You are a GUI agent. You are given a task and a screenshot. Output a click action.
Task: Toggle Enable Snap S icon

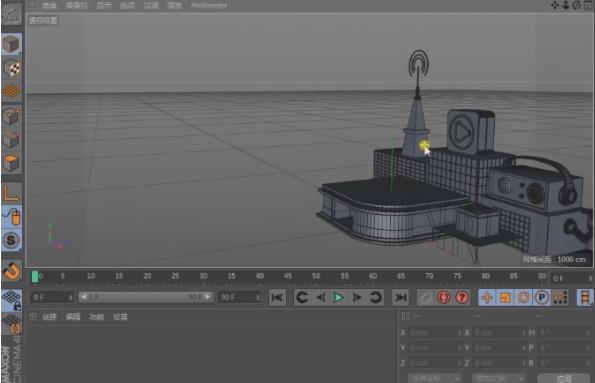11,240
